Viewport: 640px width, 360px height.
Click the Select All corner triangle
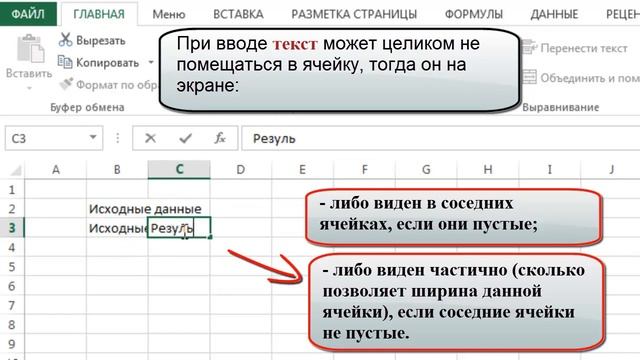pyautogui.click(x=15, y=170)
